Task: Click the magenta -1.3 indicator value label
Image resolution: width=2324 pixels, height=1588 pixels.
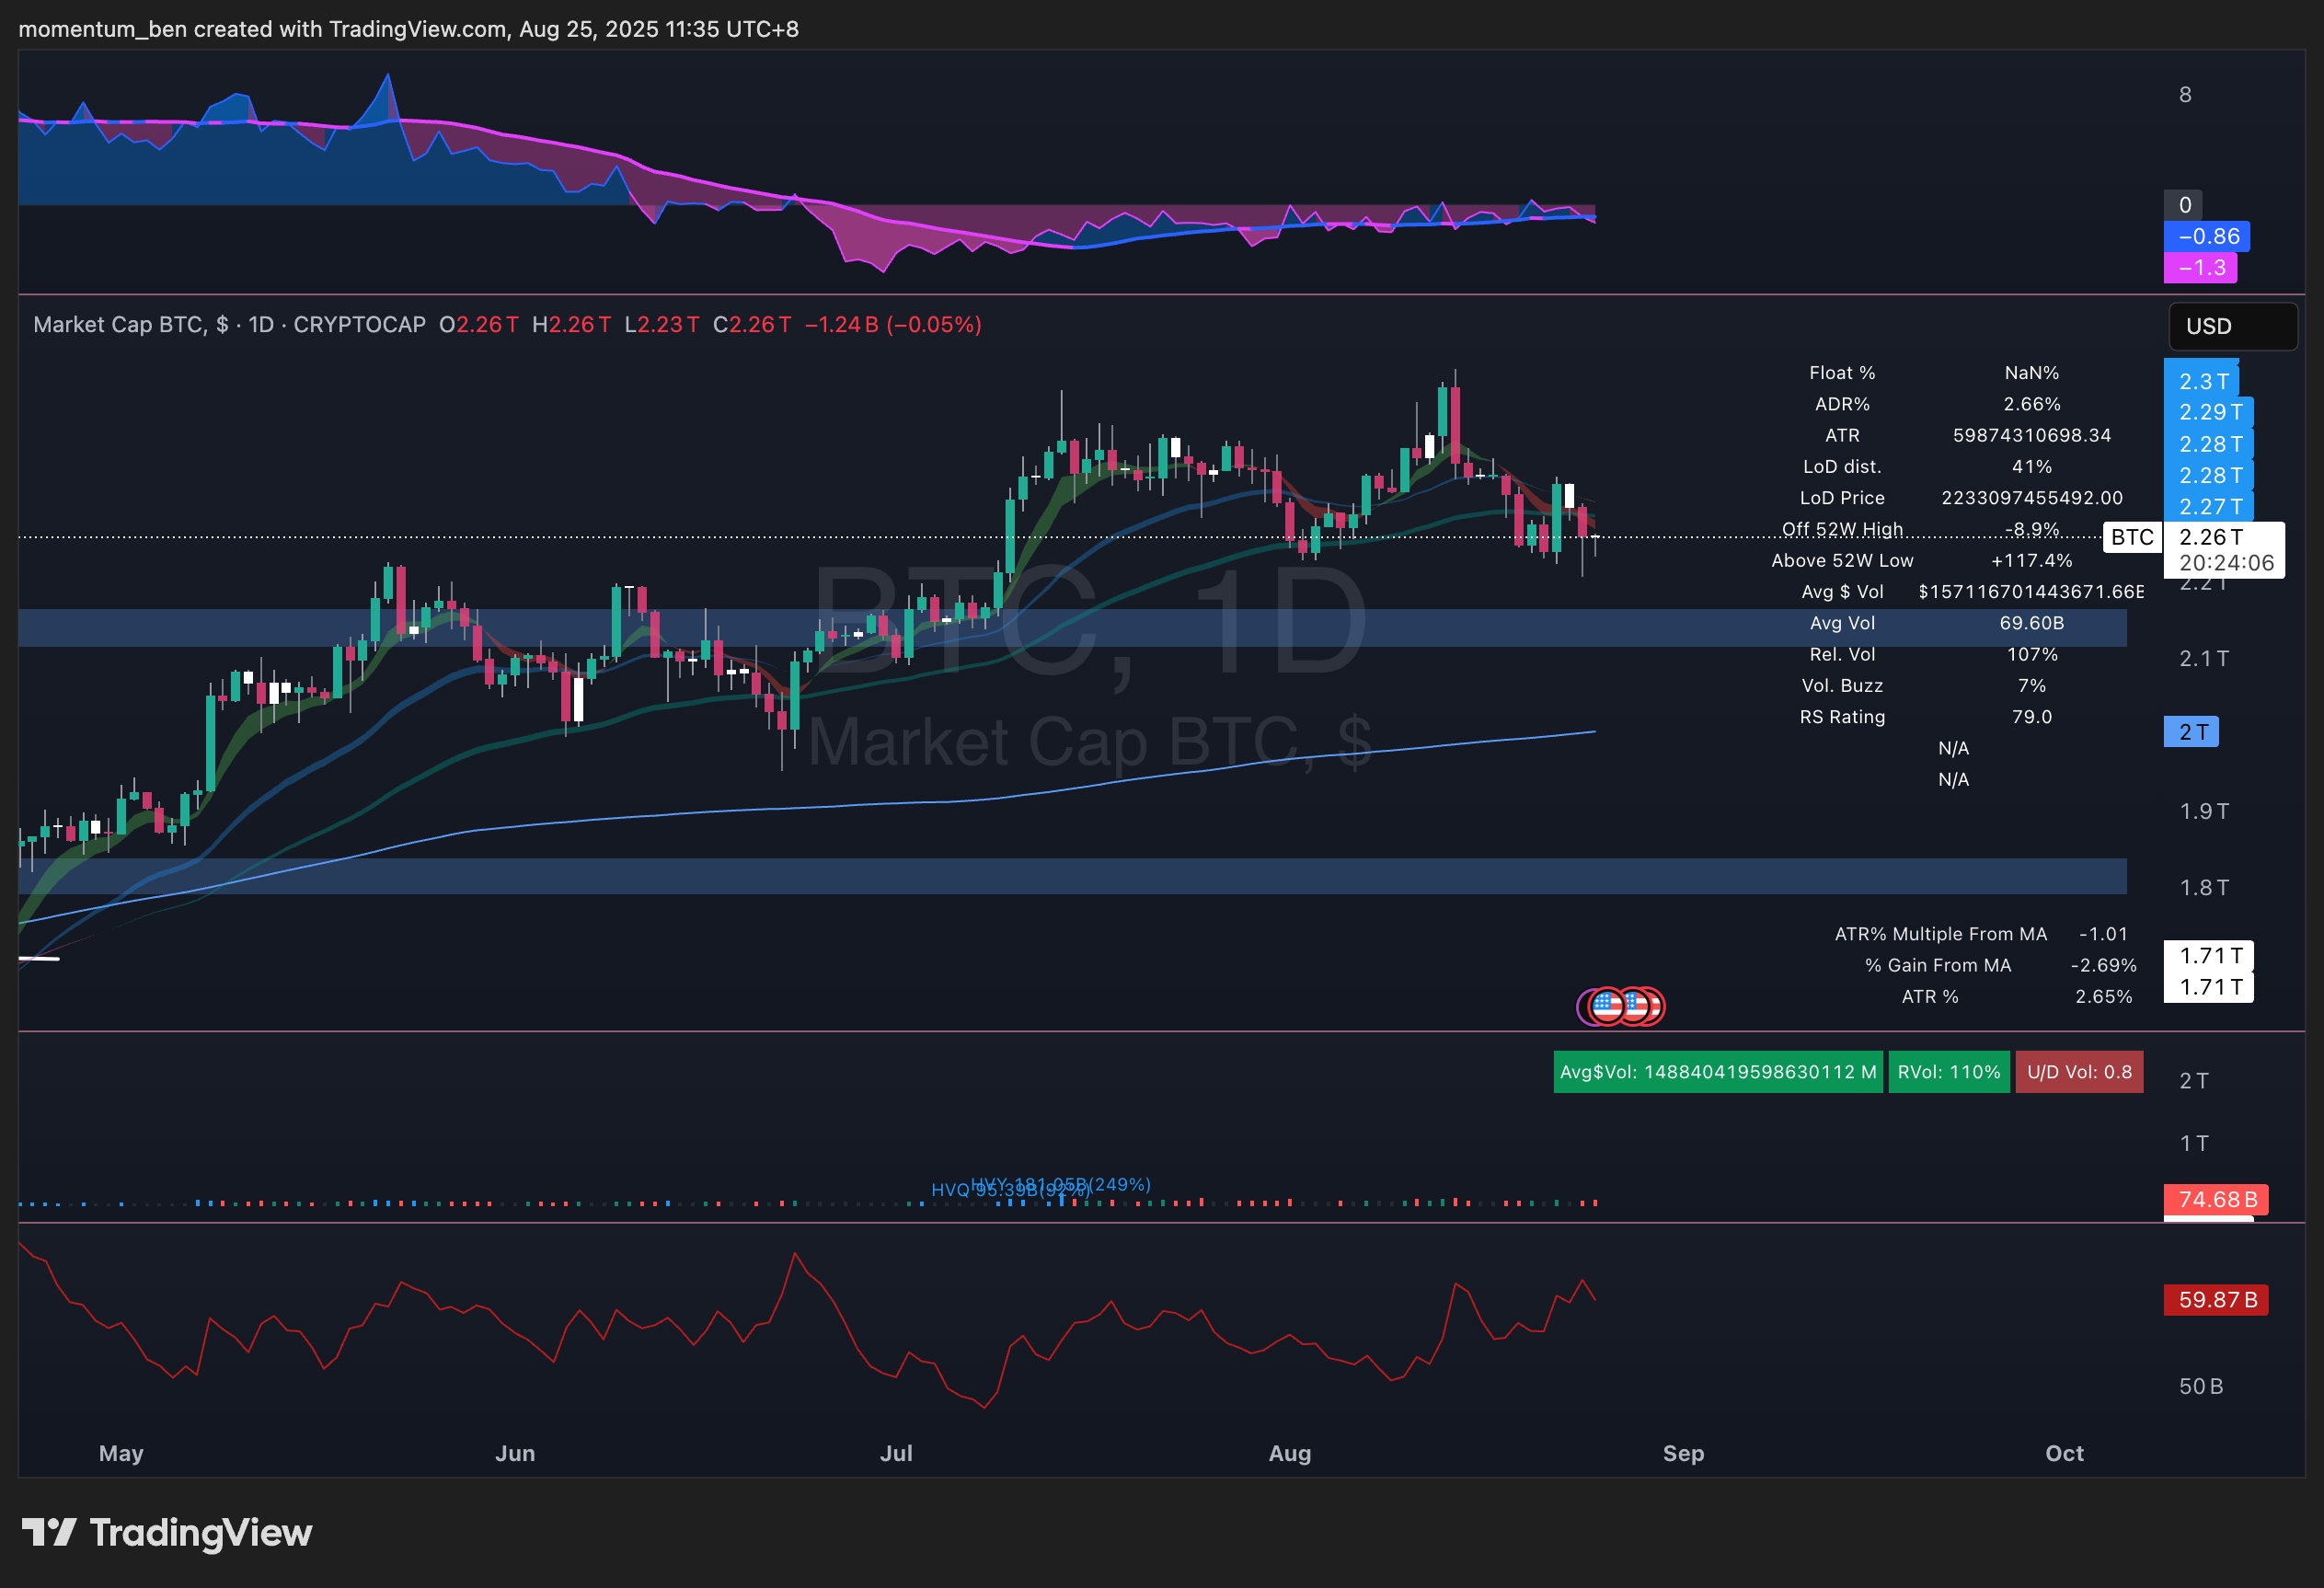Action: coord(2200,267)
